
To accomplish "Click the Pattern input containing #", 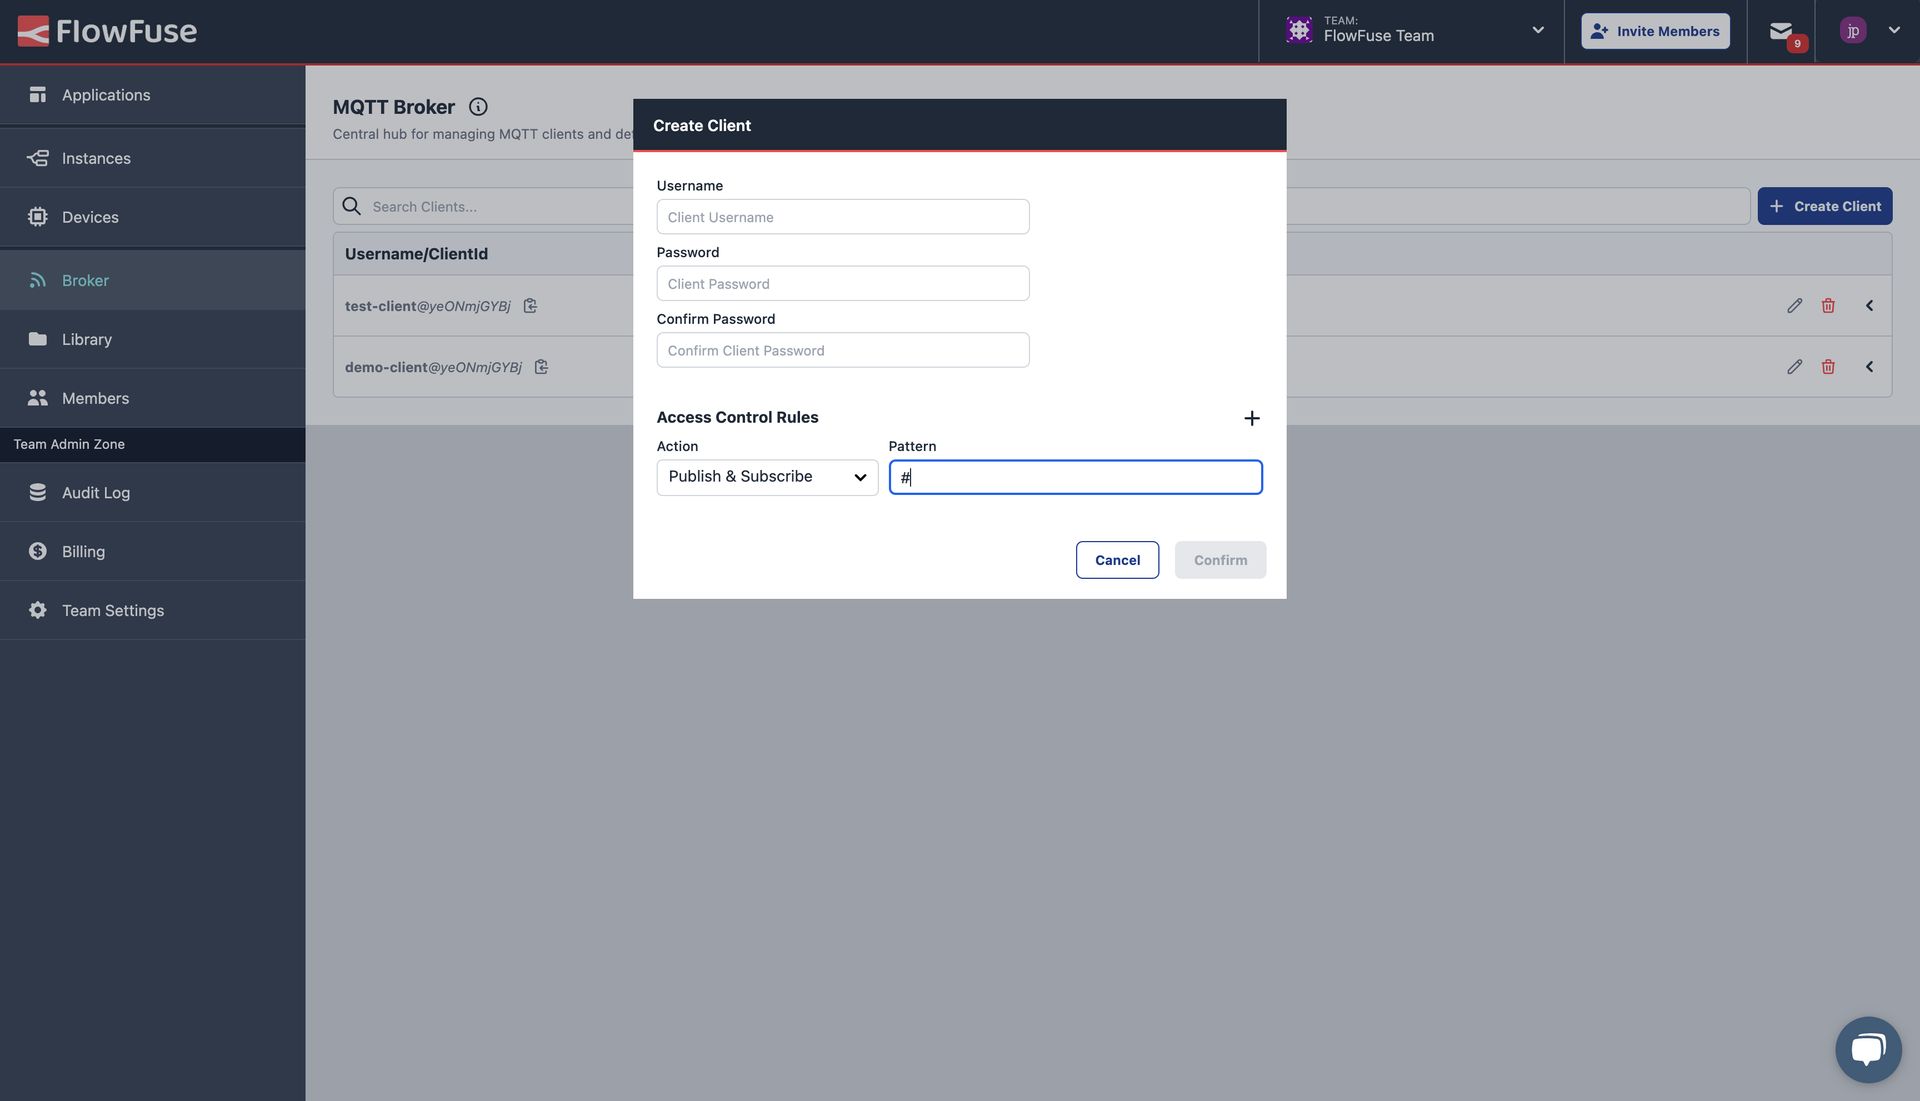I will click(x=1075, y=477).
